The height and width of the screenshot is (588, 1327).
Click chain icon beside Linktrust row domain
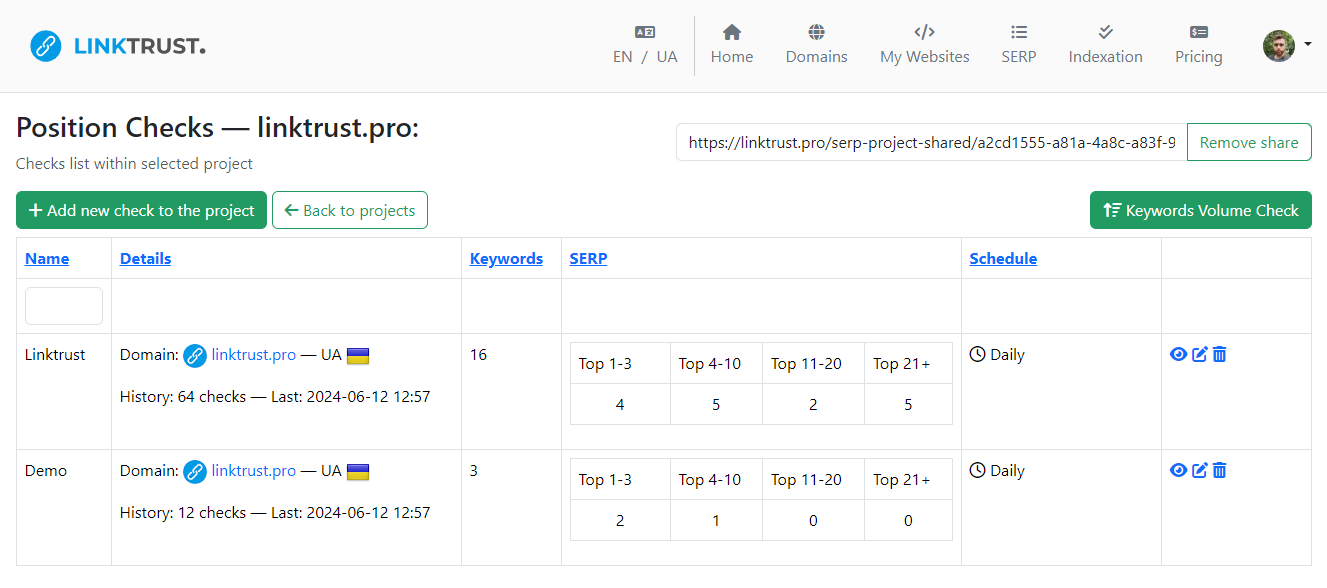tap(195, 355)
